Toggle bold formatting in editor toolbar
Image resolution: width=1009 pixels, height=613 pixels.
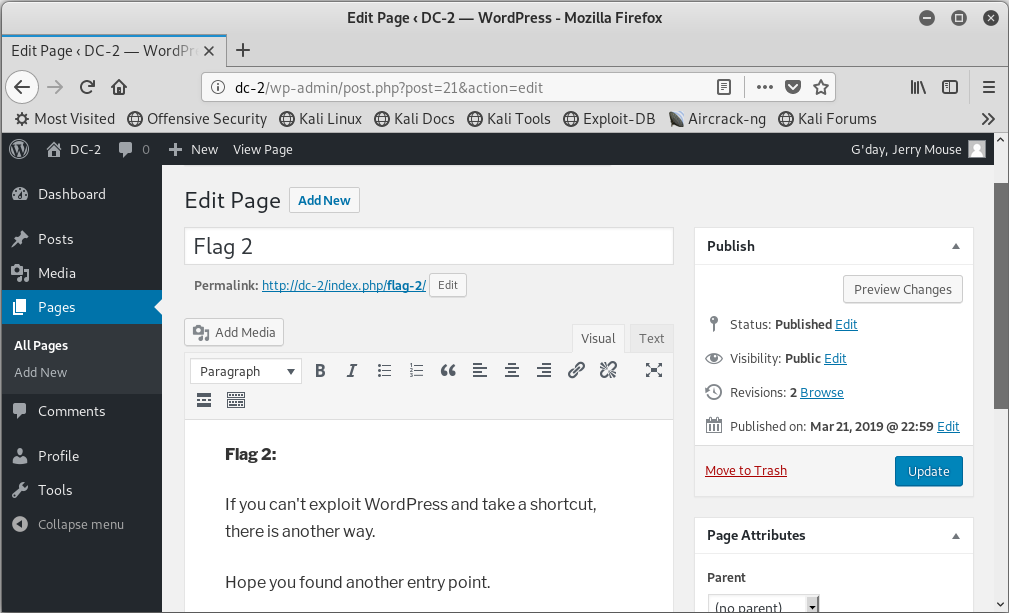click(320, 371)
